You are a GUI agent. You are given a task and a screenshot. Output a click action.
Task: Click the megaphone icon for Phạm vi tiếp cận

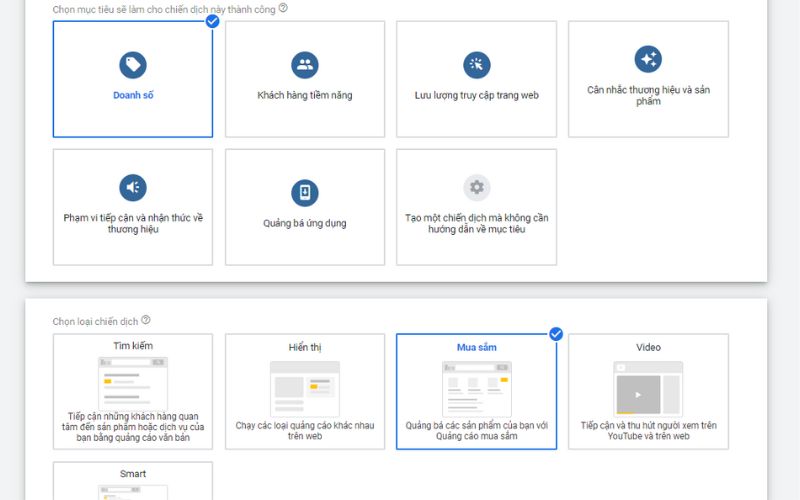tap(133, 187)
